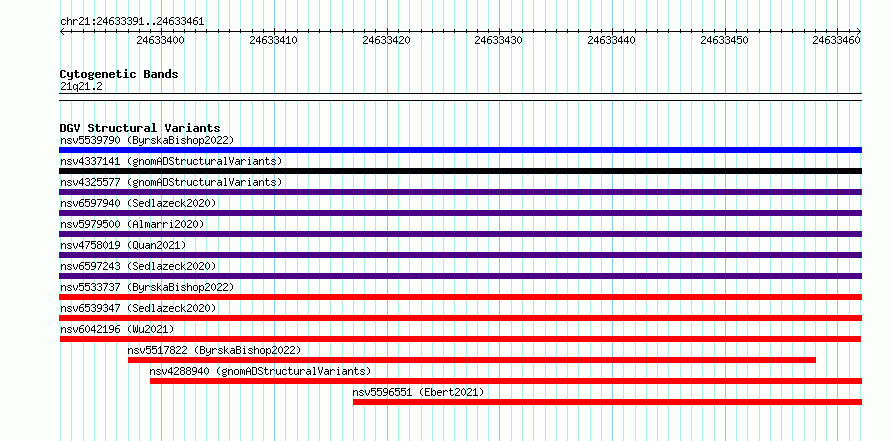The width and height of the screenshot is (890, 441).
Task: Open variant nsv6042196 (Wu2021) label
Action: click(x=117, y=329)
